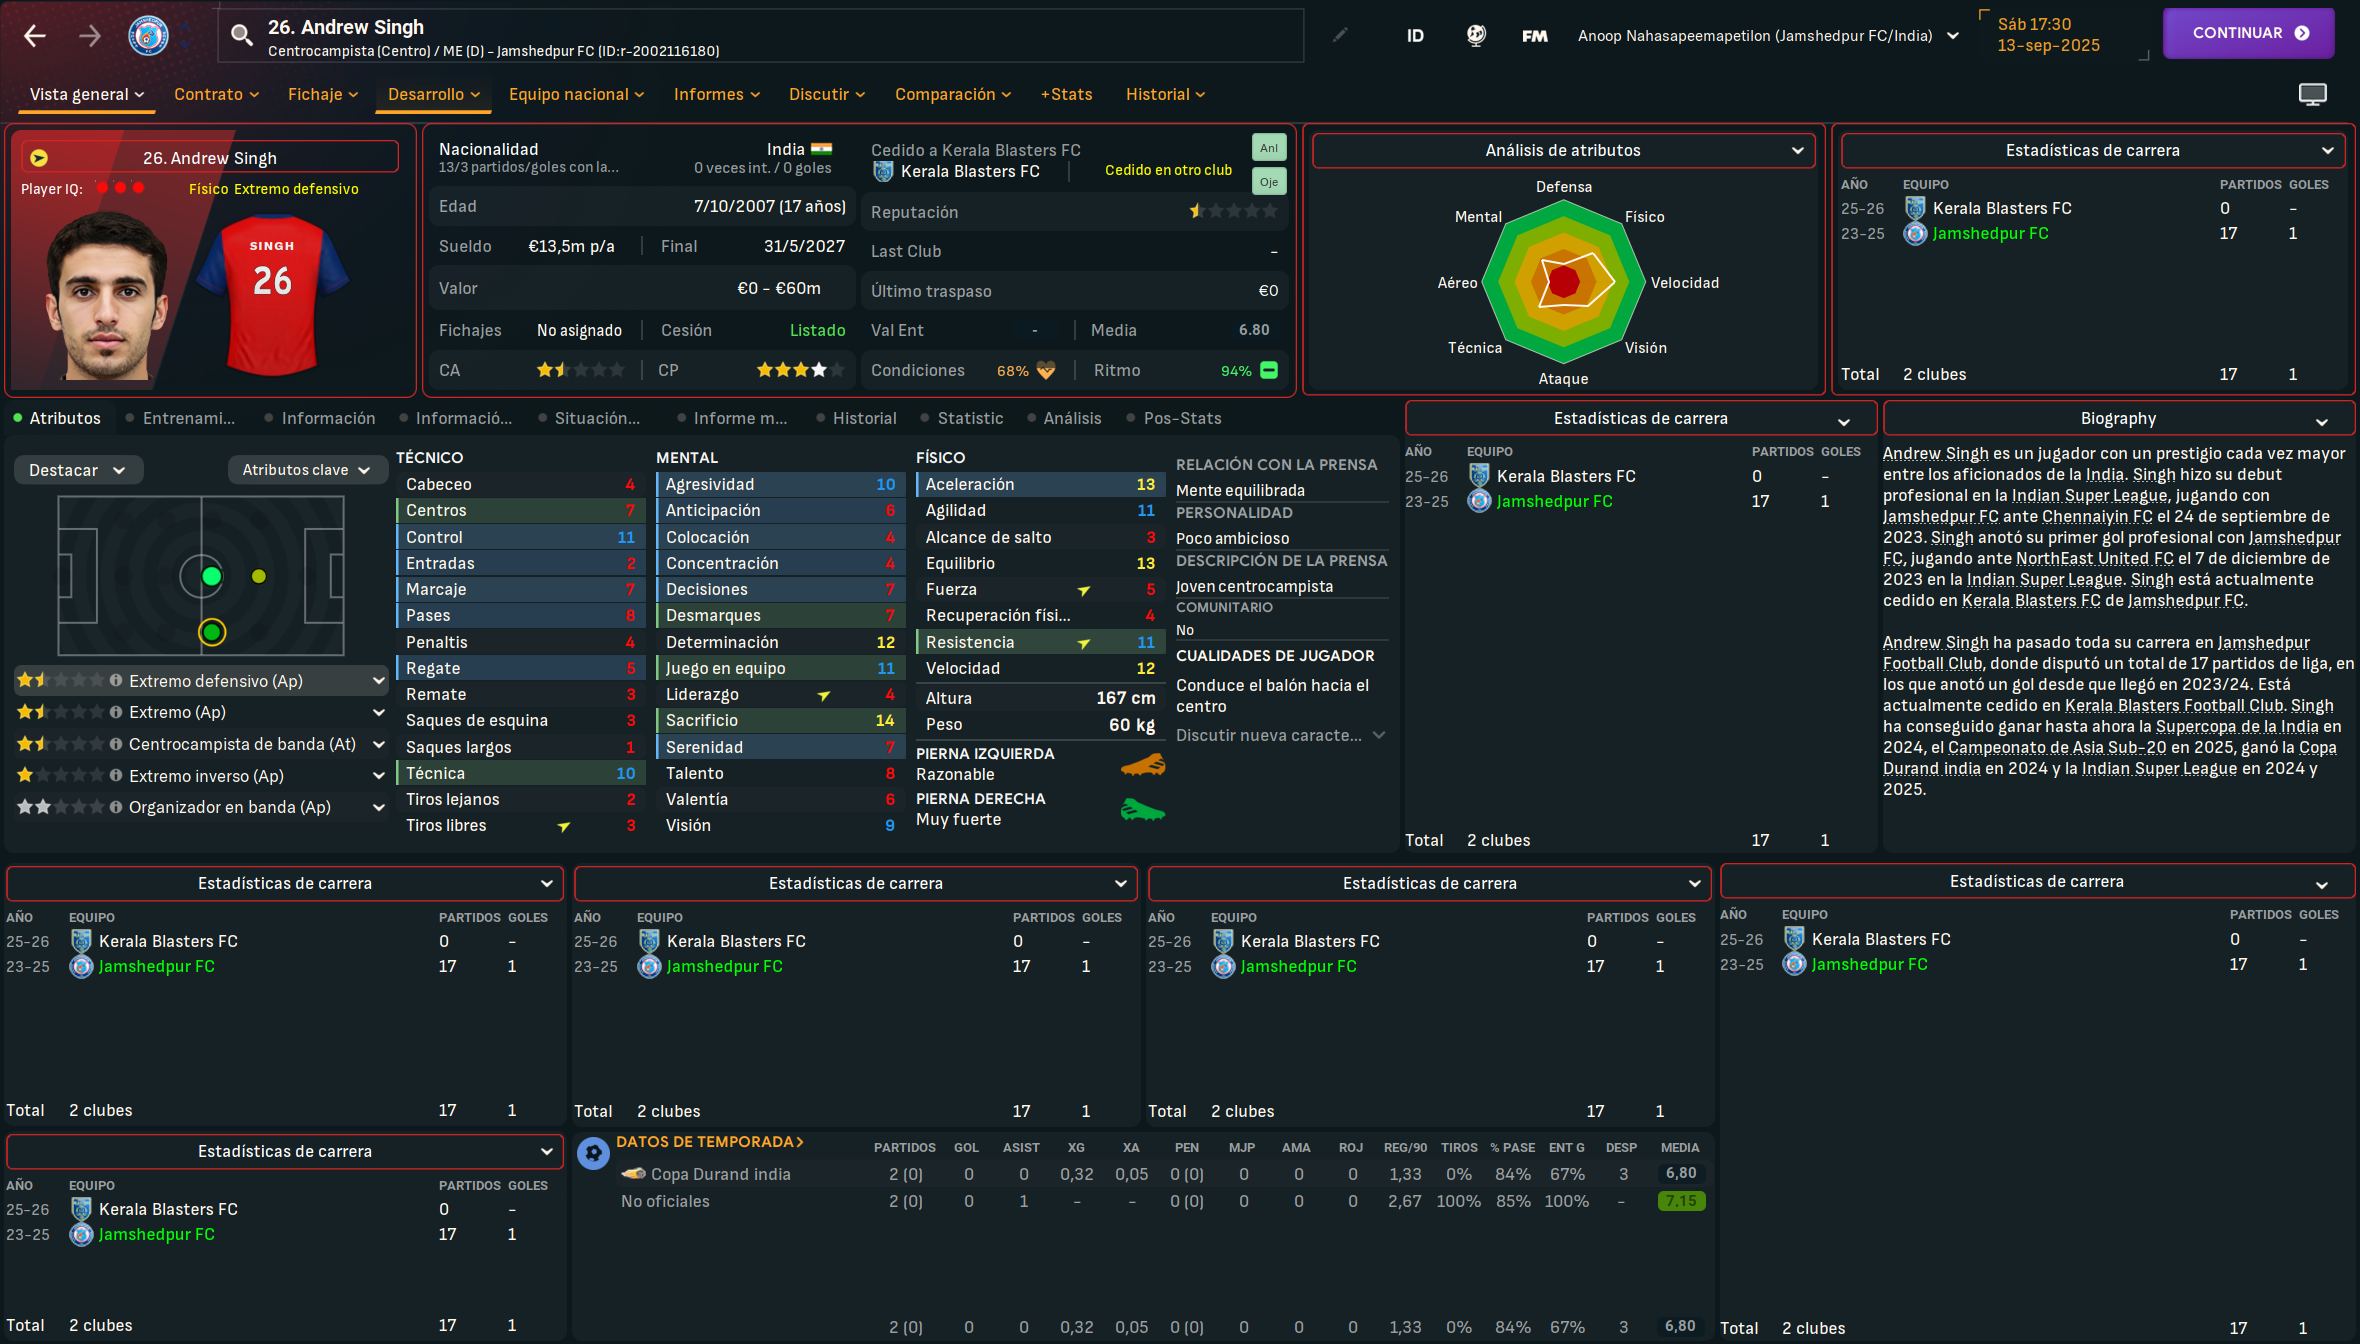Click the info icon for Extremo defensivo (Ap)
Viewport: 2360px width, 1344px height.
(116, 681)
